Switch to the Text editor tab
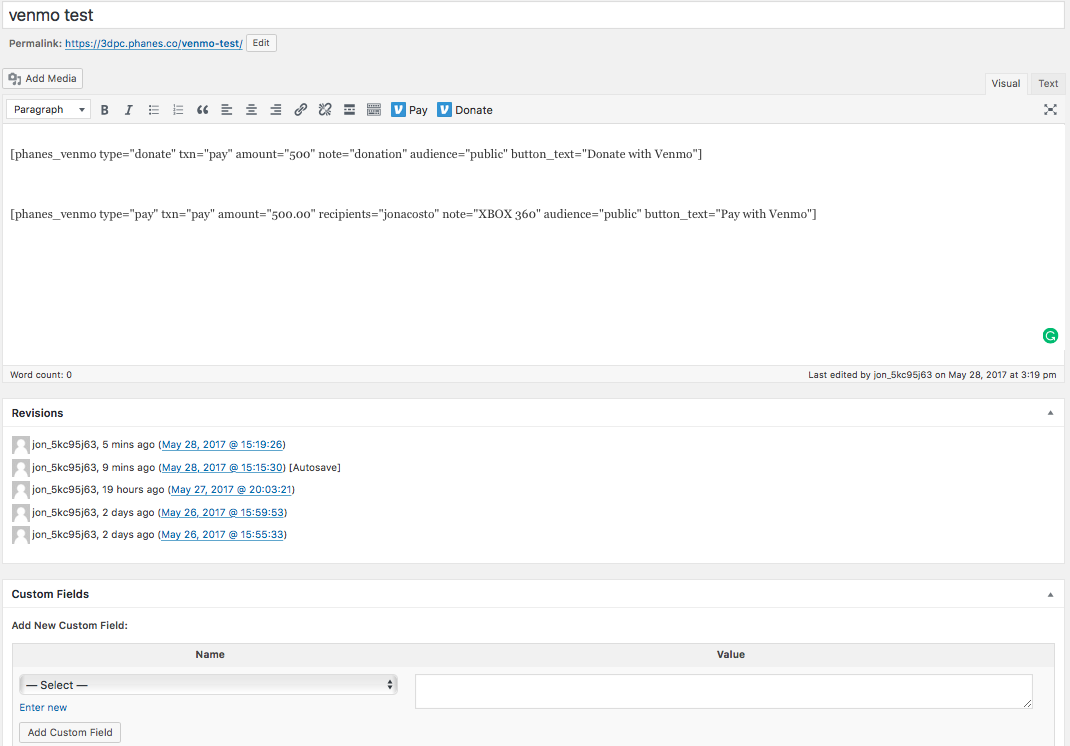This screenshot has width=1070, height=746. tap(1048, 83)
